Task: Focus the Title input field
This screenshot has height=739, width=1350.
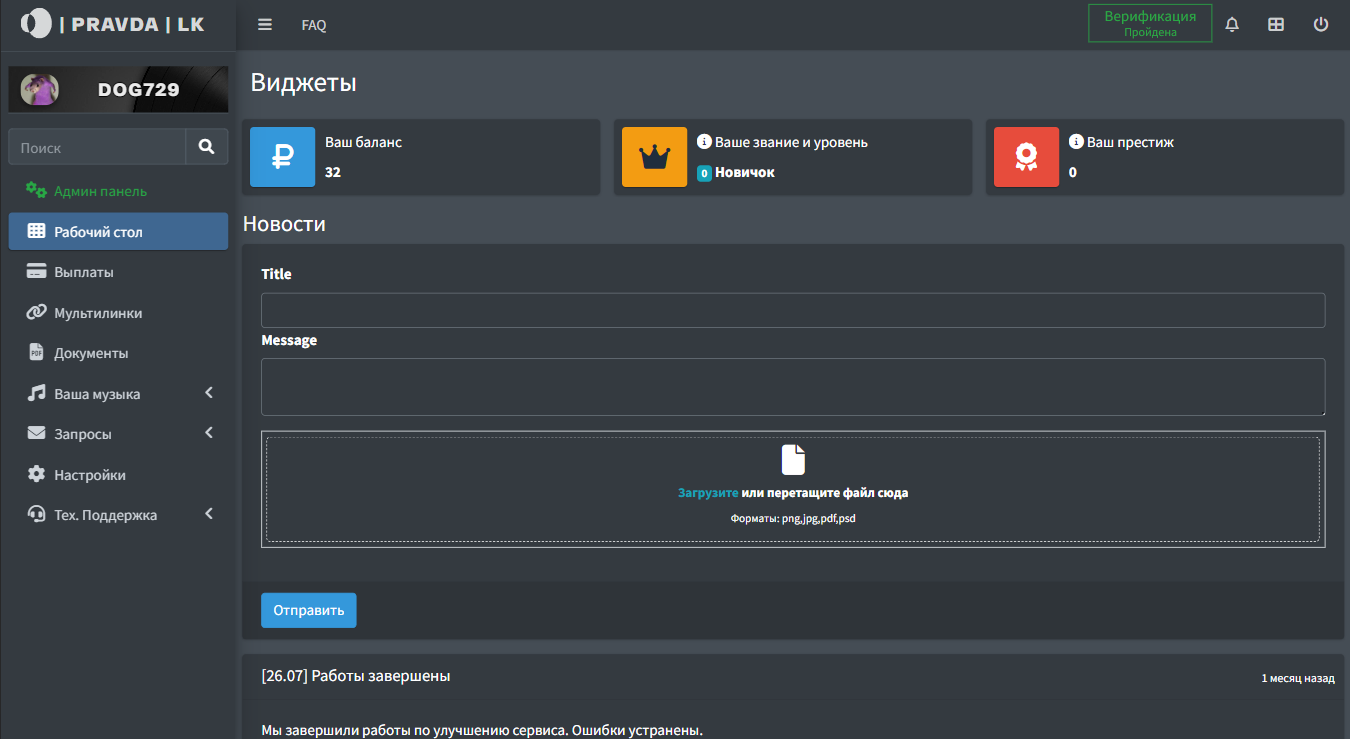Action: point(793,310)
